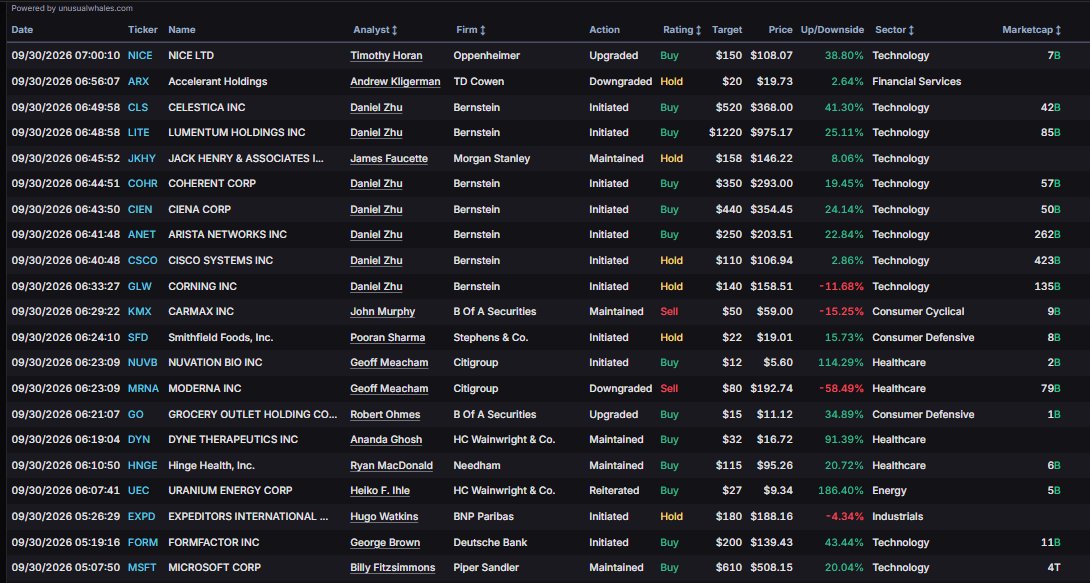Click analyst Billy Fitzsimmons
Viewport: 1090px width, 583px height.
(392, 567)
